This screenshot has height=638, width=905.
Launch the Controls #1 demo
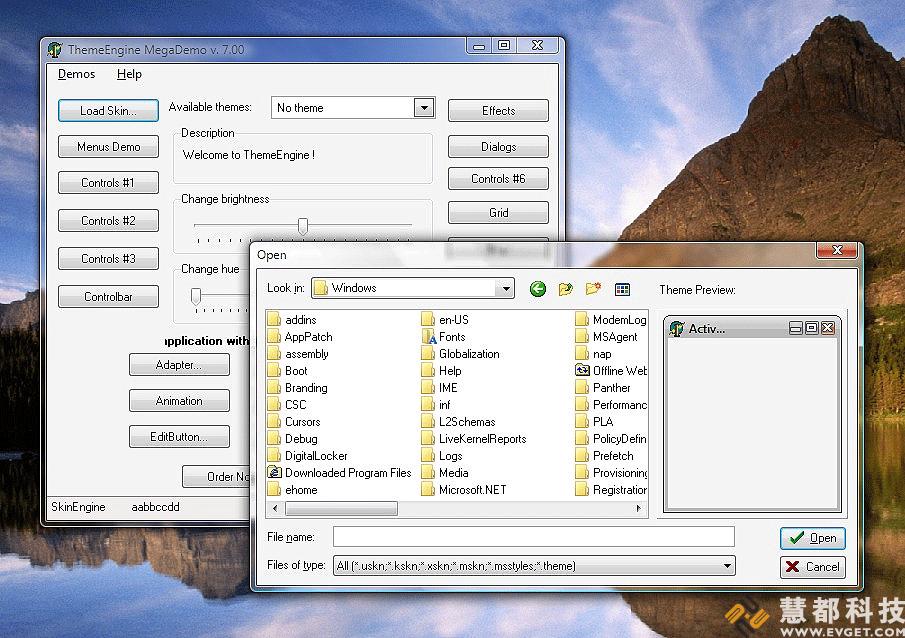click(x=109, y=182)
